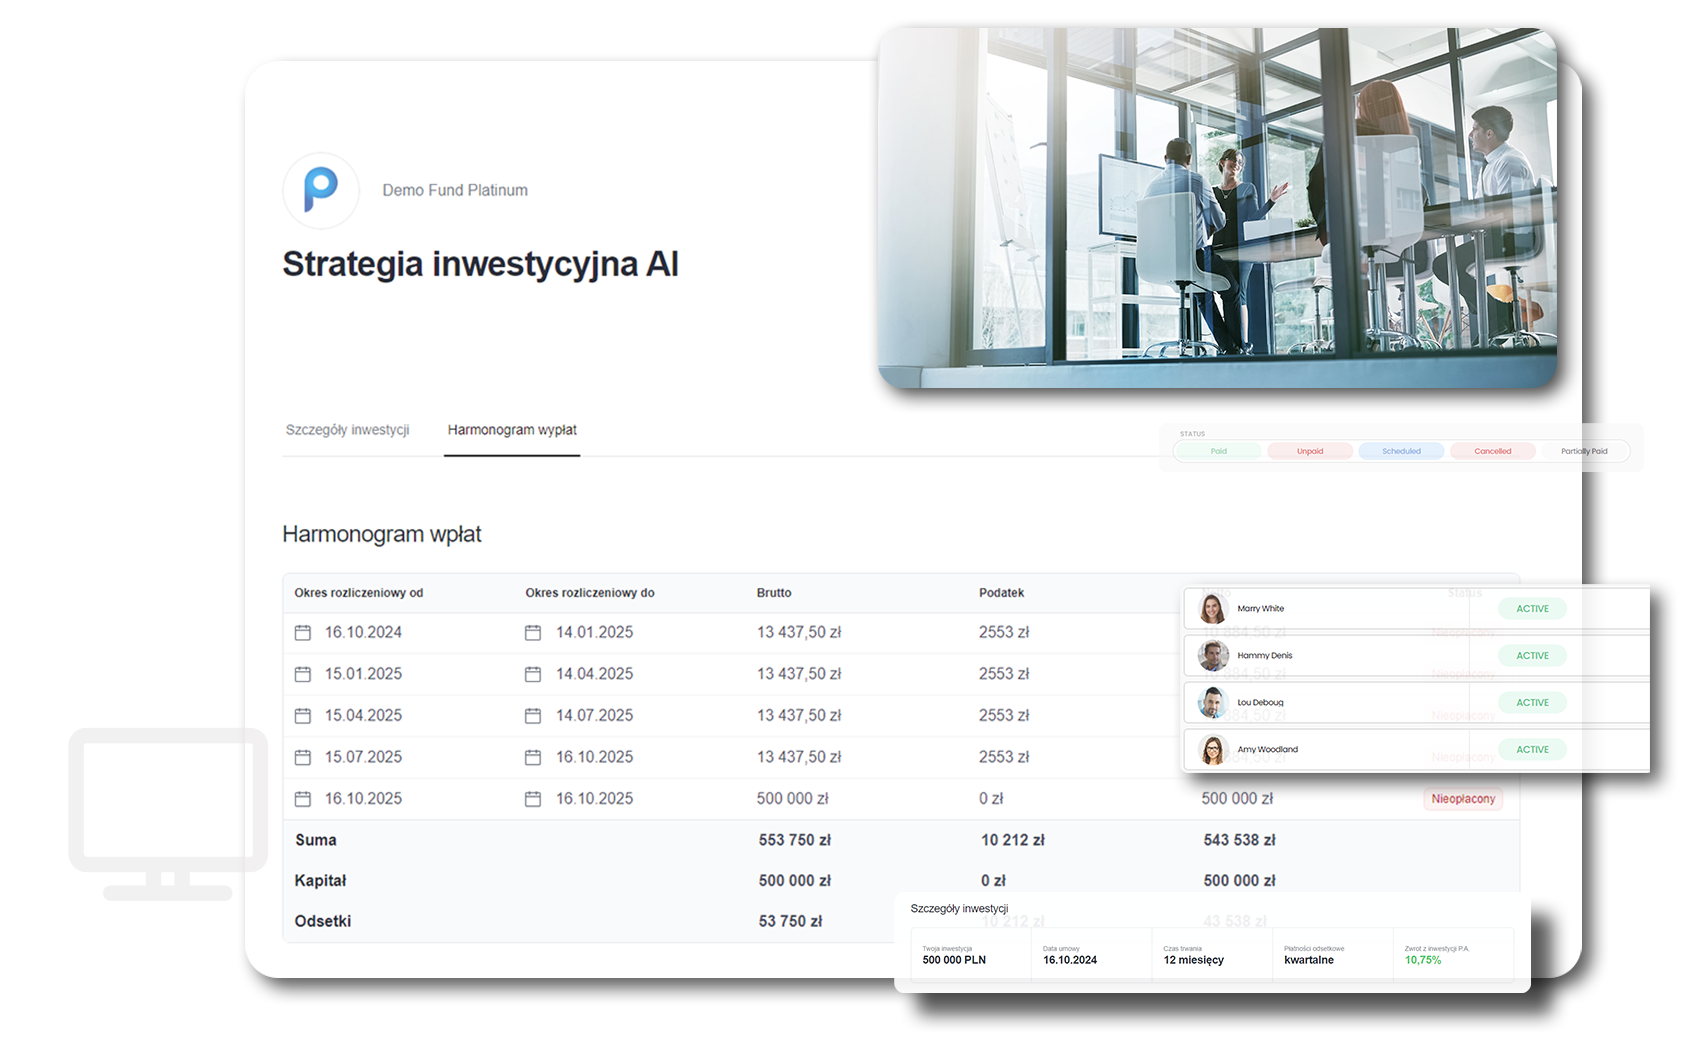Filter by the Scheduled status pill
Image resolution: width=1700 pixels, height=1060 pixels.
pyautogui.click(x=1401, y=451)
